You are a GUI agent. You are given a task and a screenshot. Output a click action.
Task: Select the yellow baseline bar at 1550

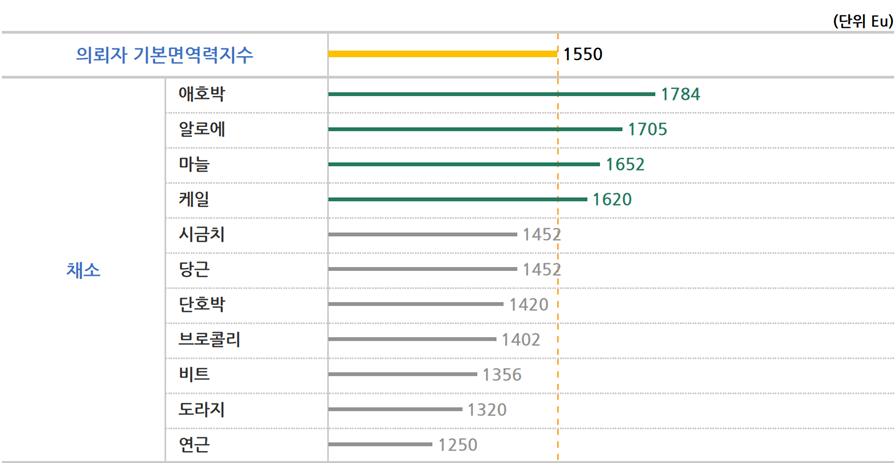442,54
